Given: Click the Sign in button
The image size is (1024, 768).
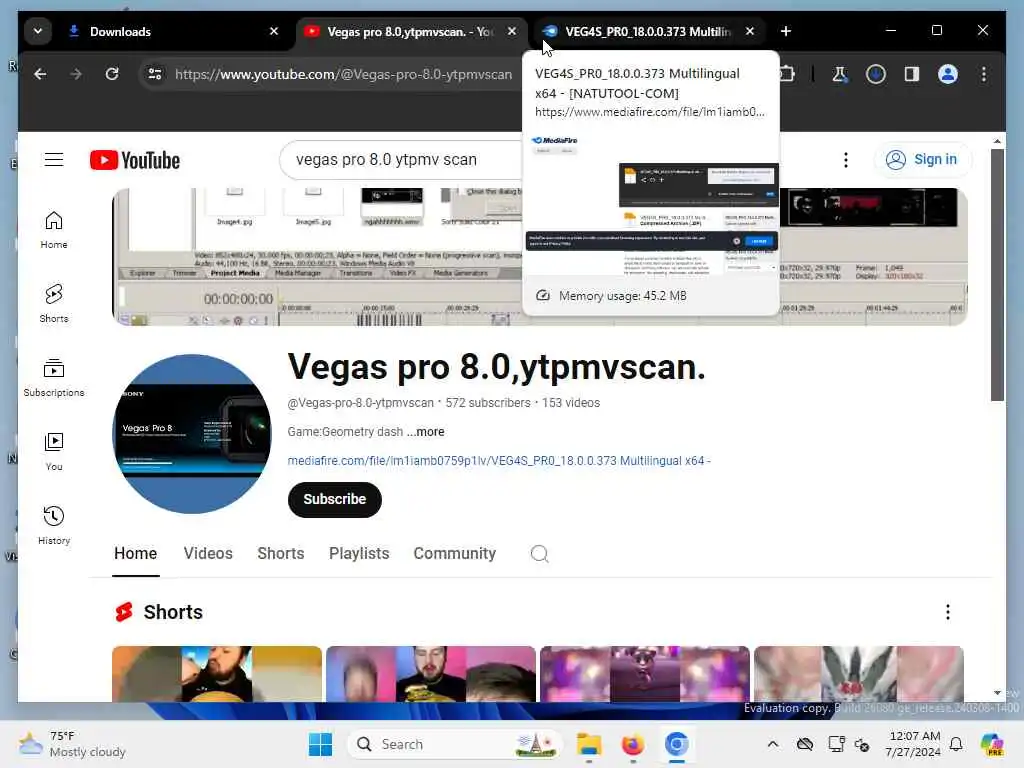Looking at the screenshot, I should (x=923, y=159).
